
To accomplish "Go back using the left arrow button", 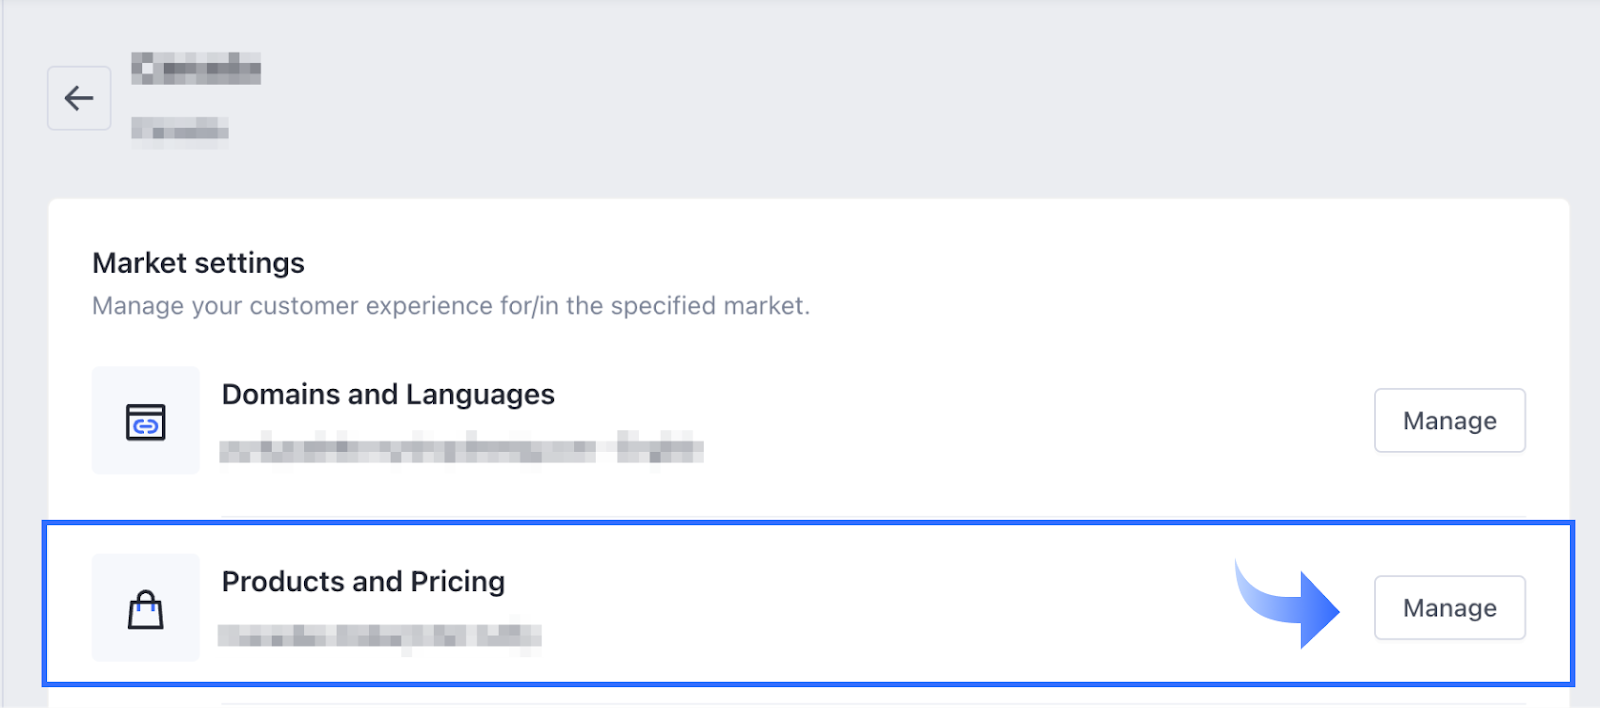I will [x=79, y=98].
